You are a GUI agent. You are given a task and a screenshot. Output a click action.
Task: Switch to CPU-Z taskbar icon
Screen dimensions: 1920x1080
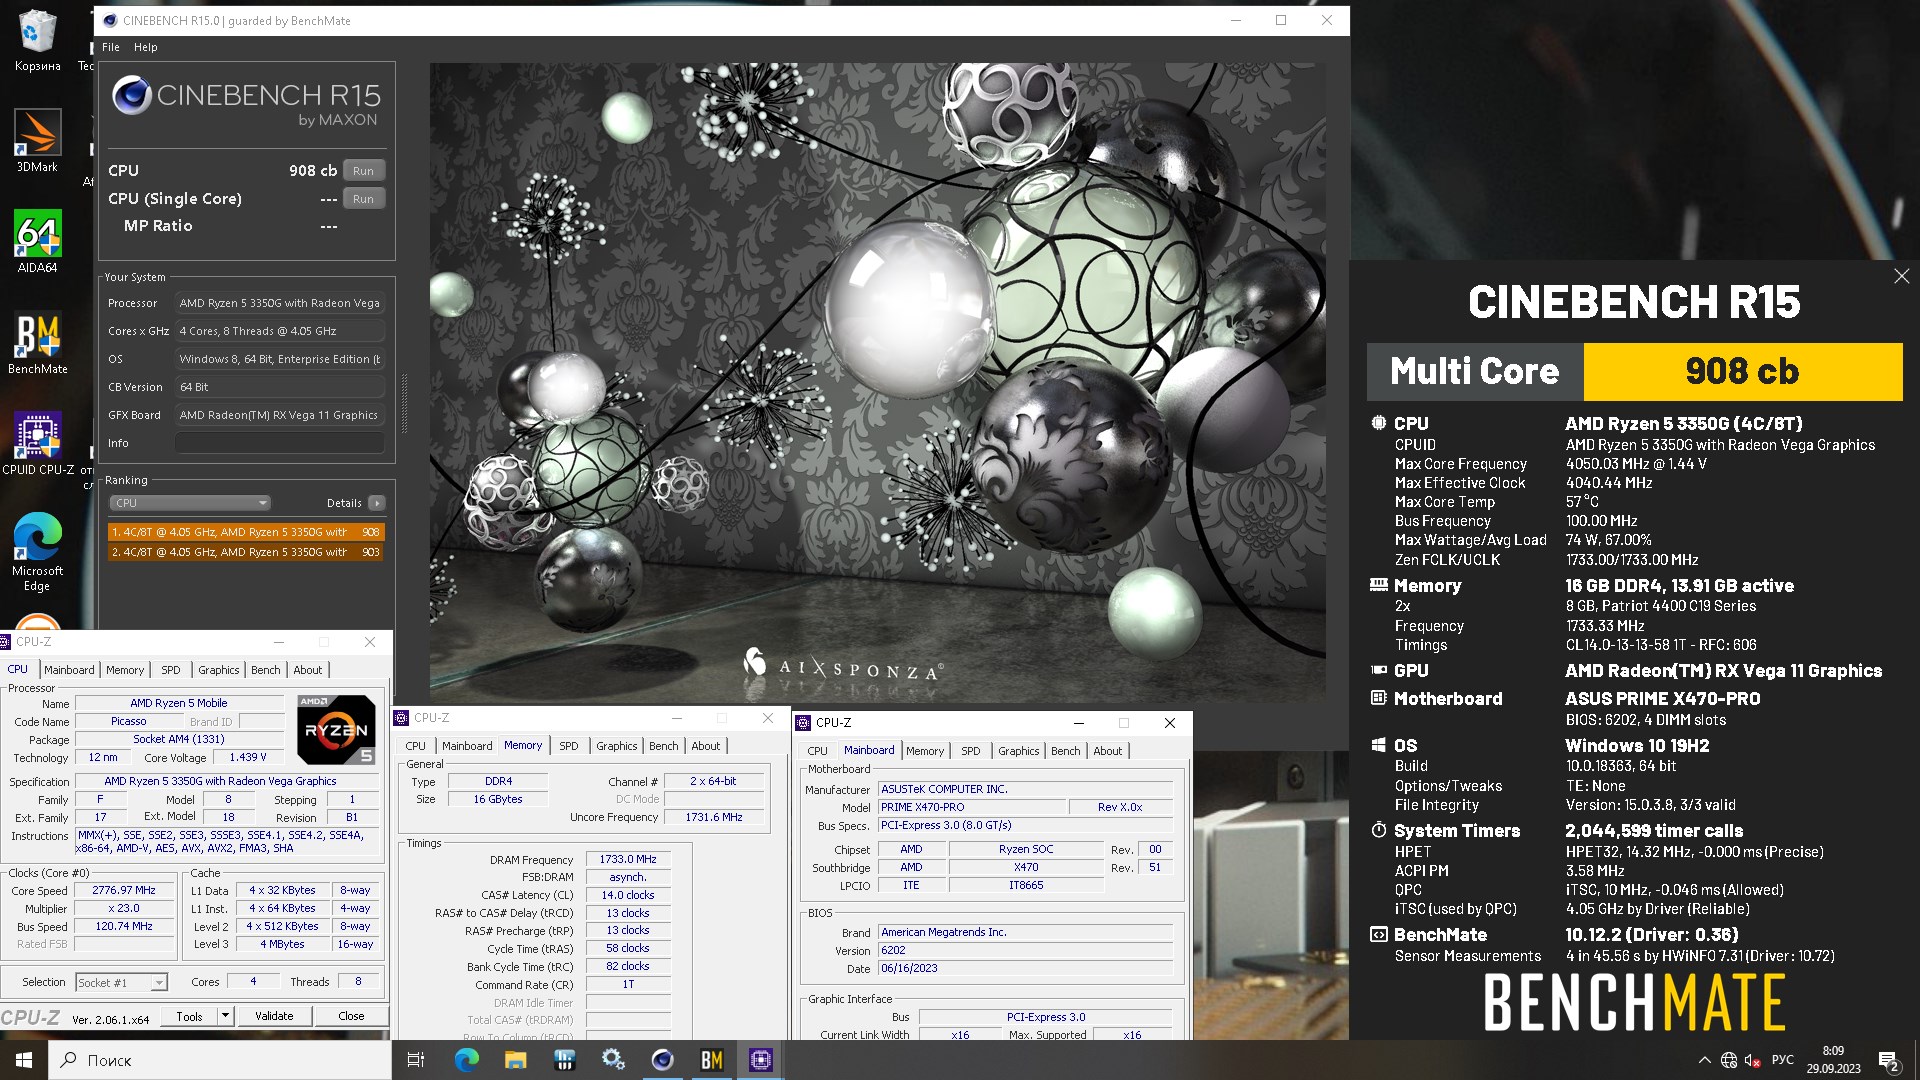click(x=760, y=1060)
